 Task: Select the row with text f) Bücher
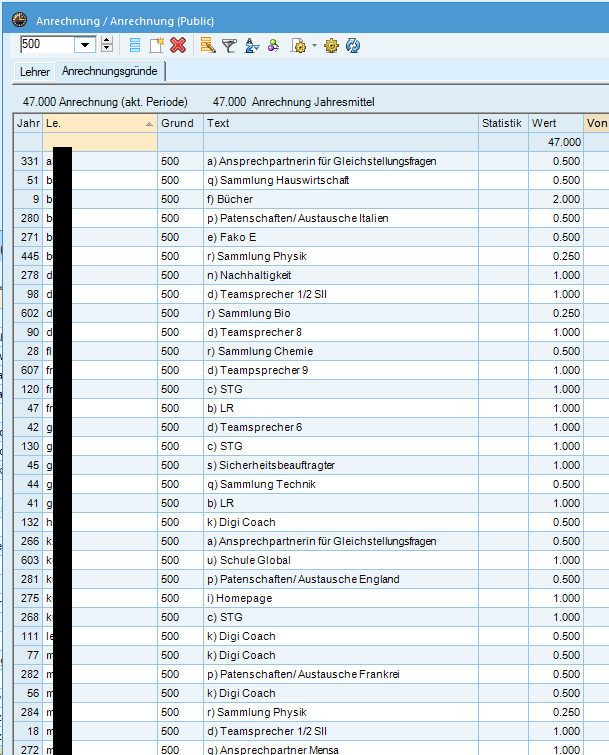click(x=311, y=199)
